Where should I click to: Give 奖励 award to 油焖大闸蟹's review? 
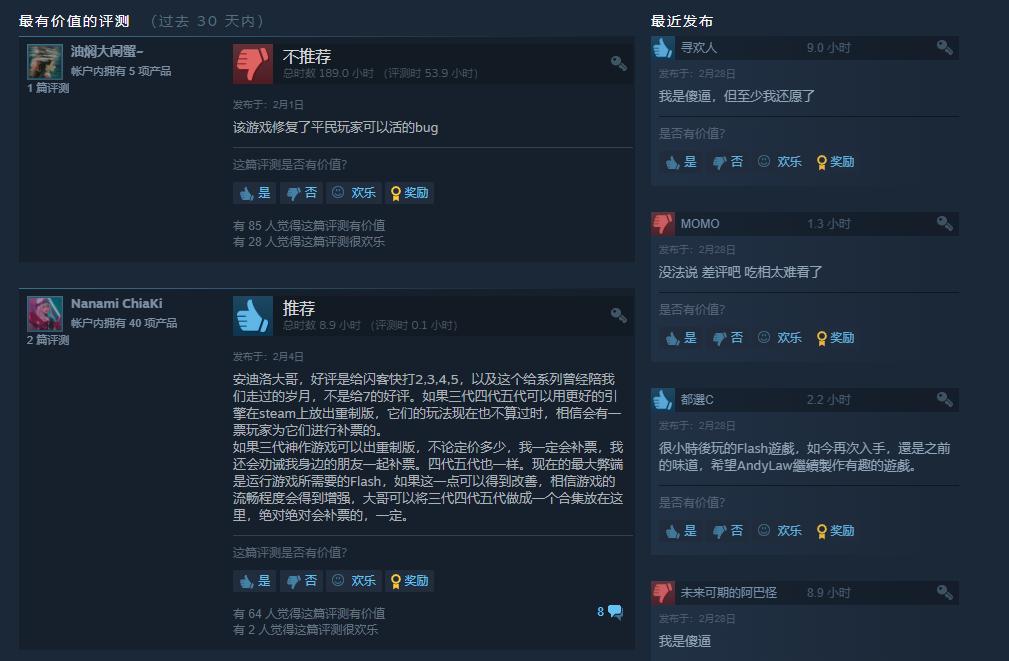point(409,193)
